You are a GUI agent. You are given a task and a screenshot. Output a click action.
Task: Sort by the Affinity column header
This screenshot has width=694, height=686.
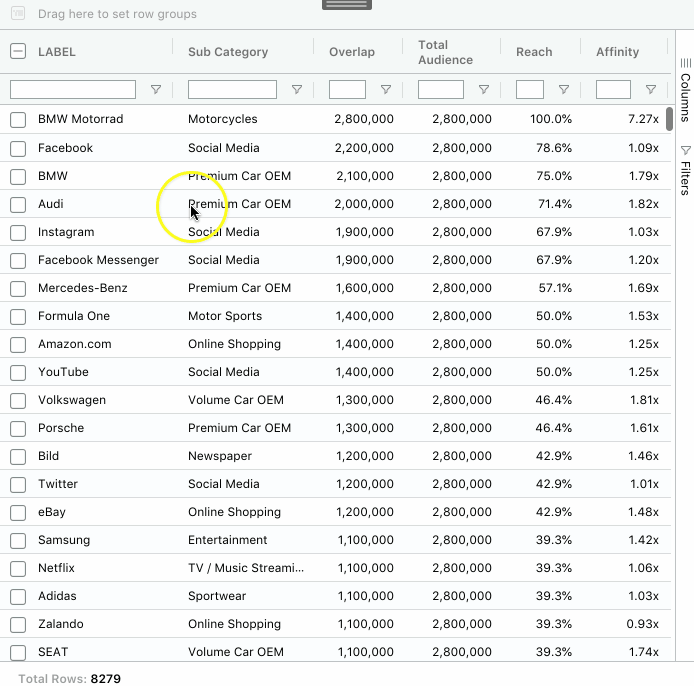[617, 52]
